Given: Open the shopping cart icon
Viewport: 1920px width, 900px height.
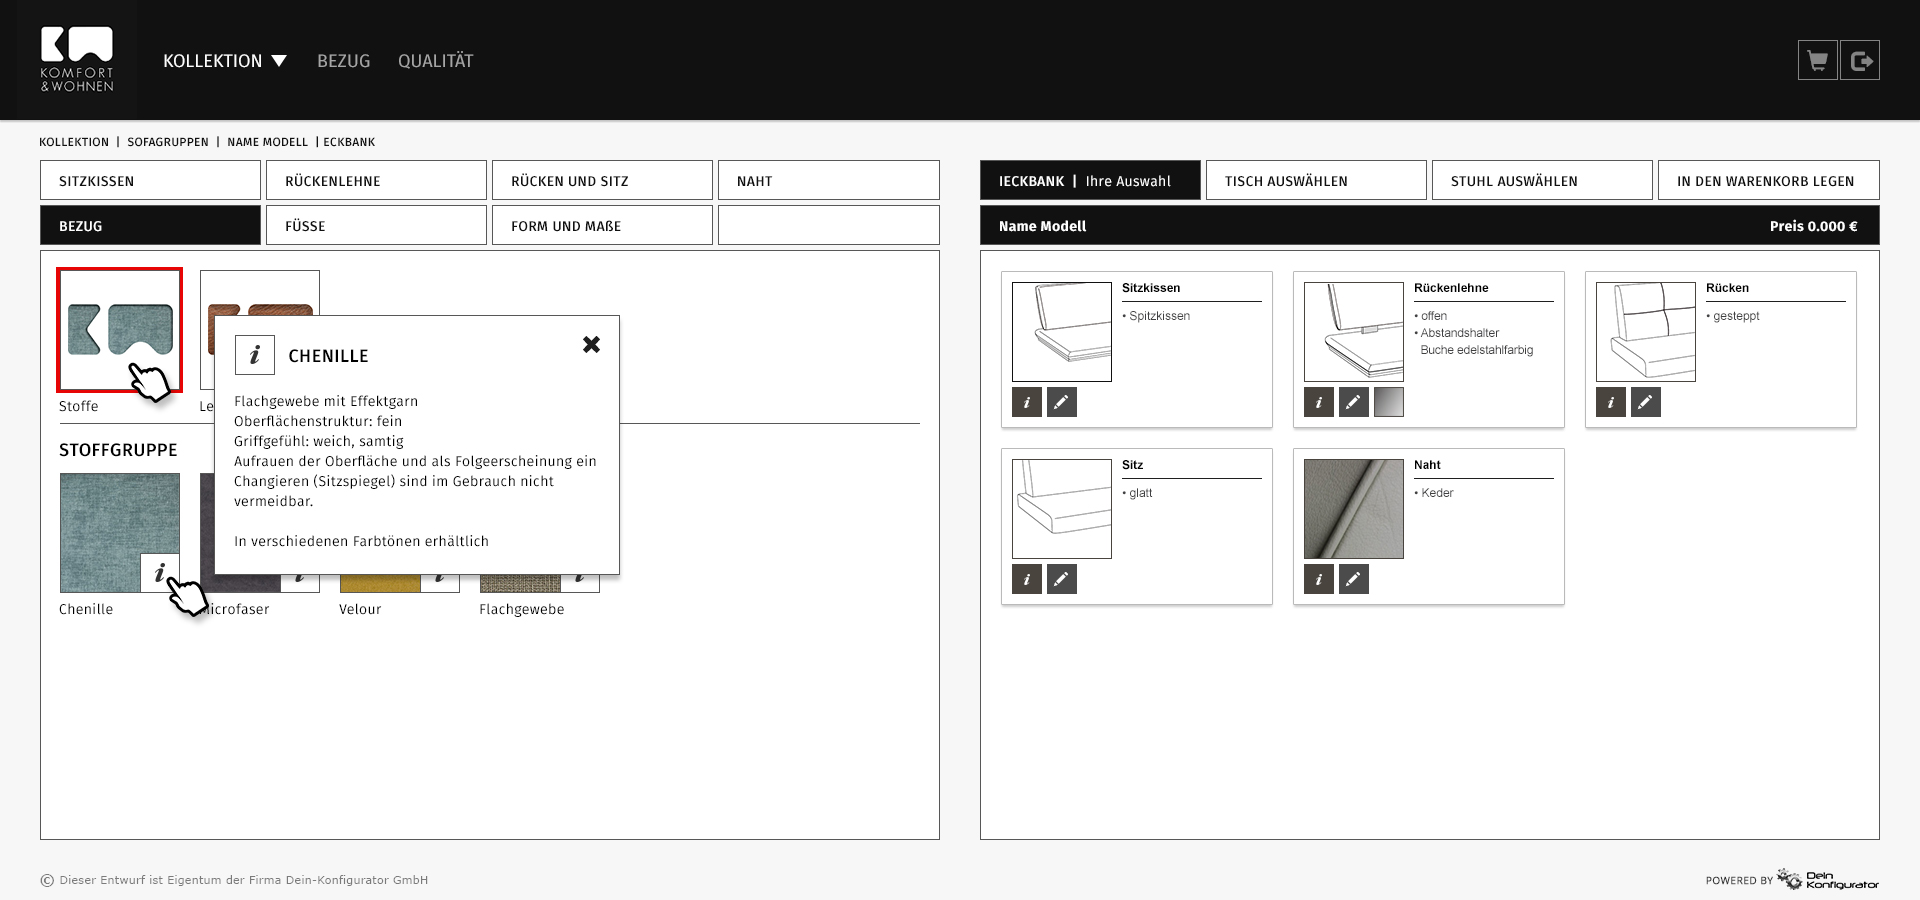Looking at the screenshot, I should click(1817, 61).
